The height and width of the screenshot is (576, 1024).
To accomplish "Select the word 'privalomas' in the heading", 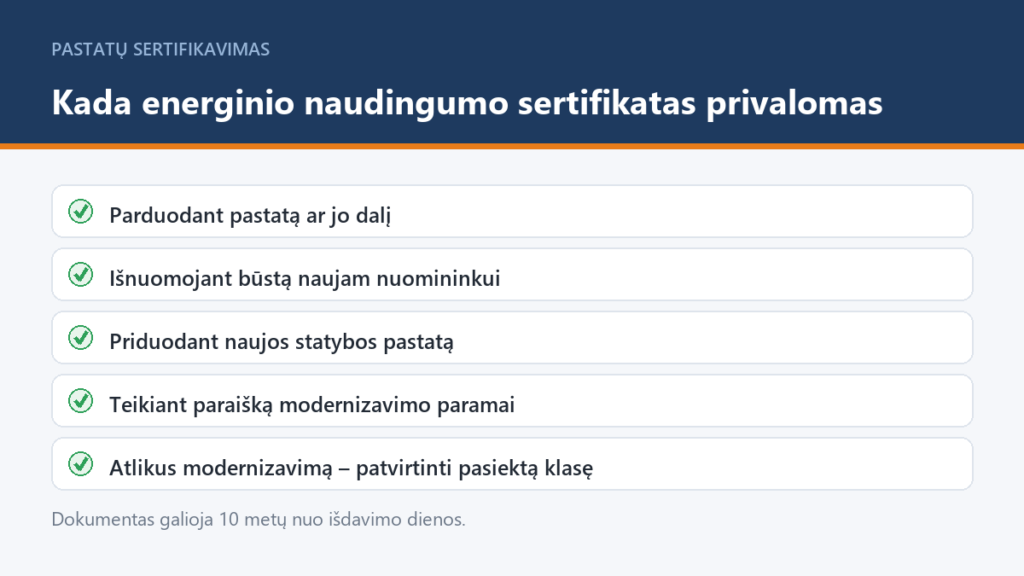I will [794, 104].
